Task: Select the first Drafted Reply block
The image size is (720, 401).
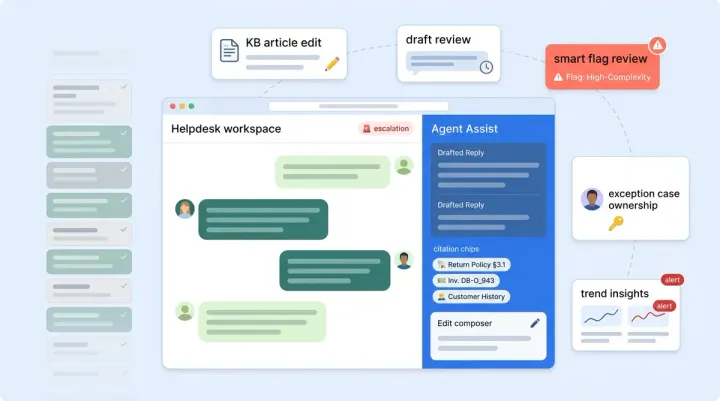Action: coord(488,169)
